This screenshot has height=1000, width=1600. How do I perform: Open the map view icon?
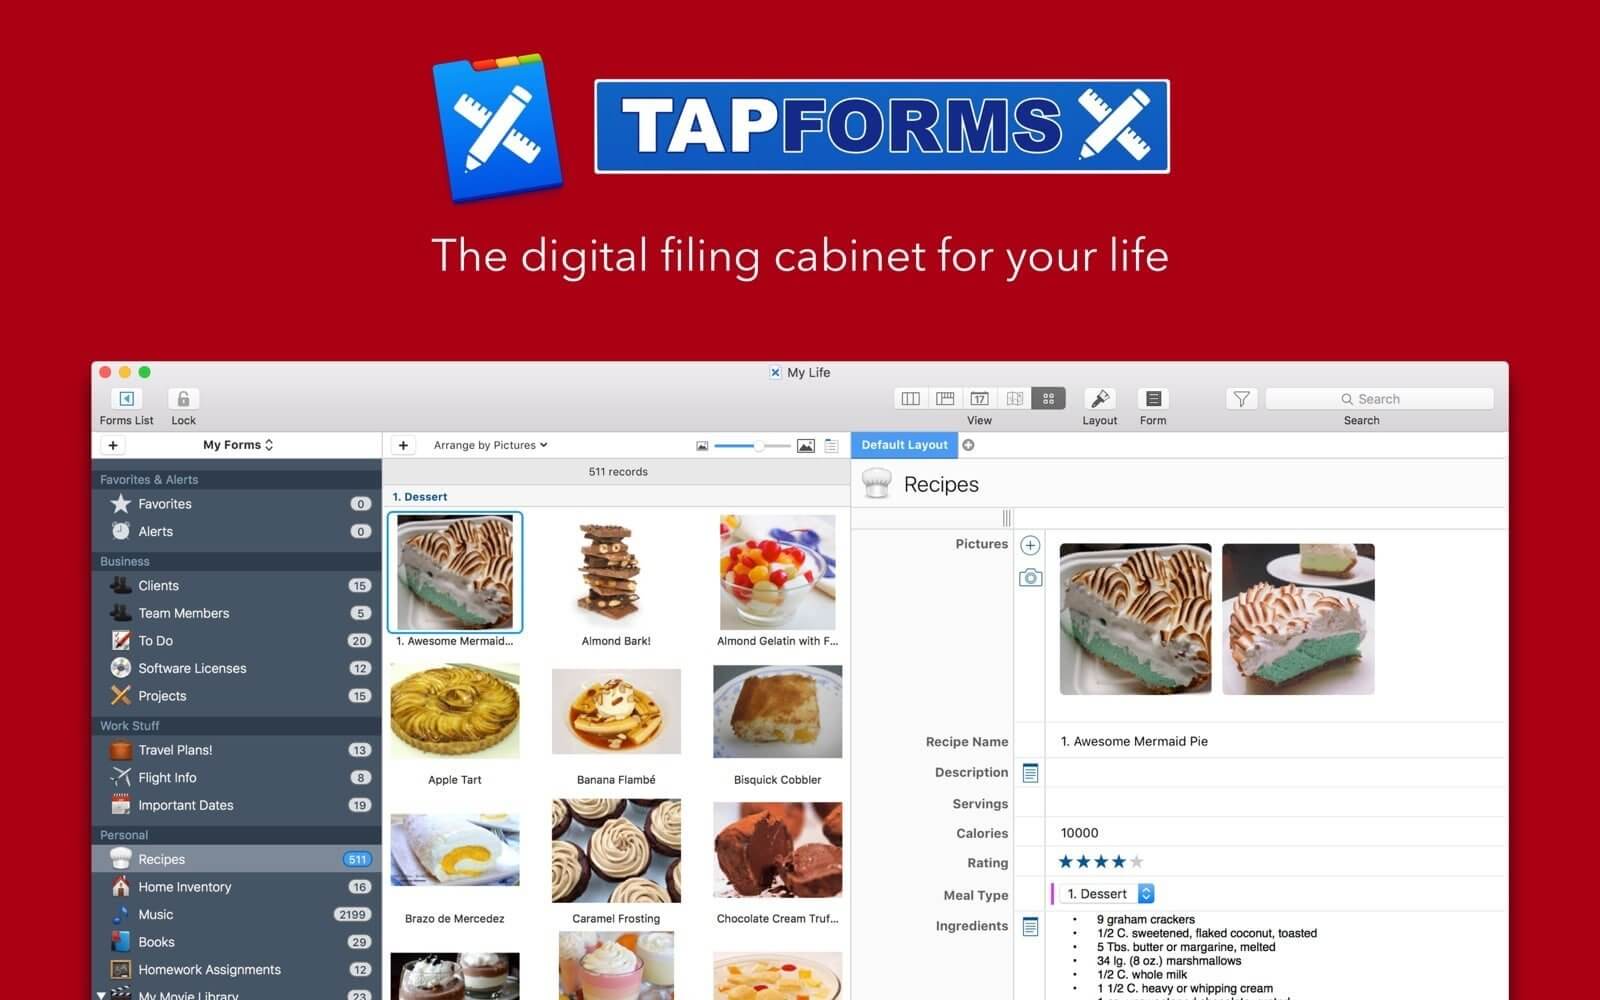1014,398
